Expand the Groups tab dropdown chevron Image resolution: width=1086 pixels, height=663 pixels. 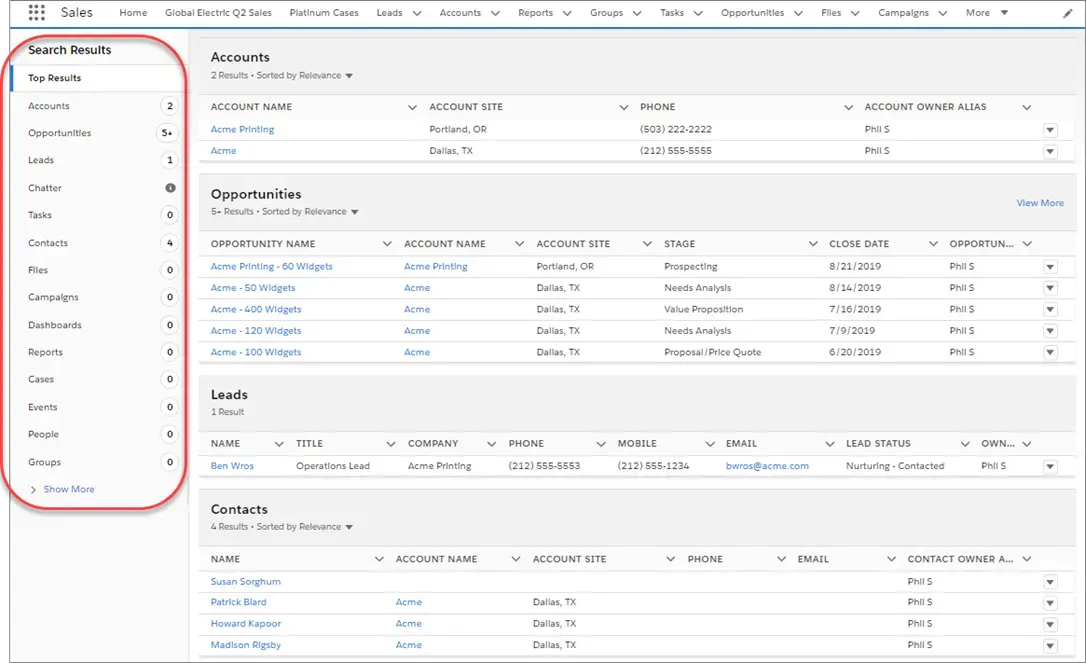[x=637, y=13]
